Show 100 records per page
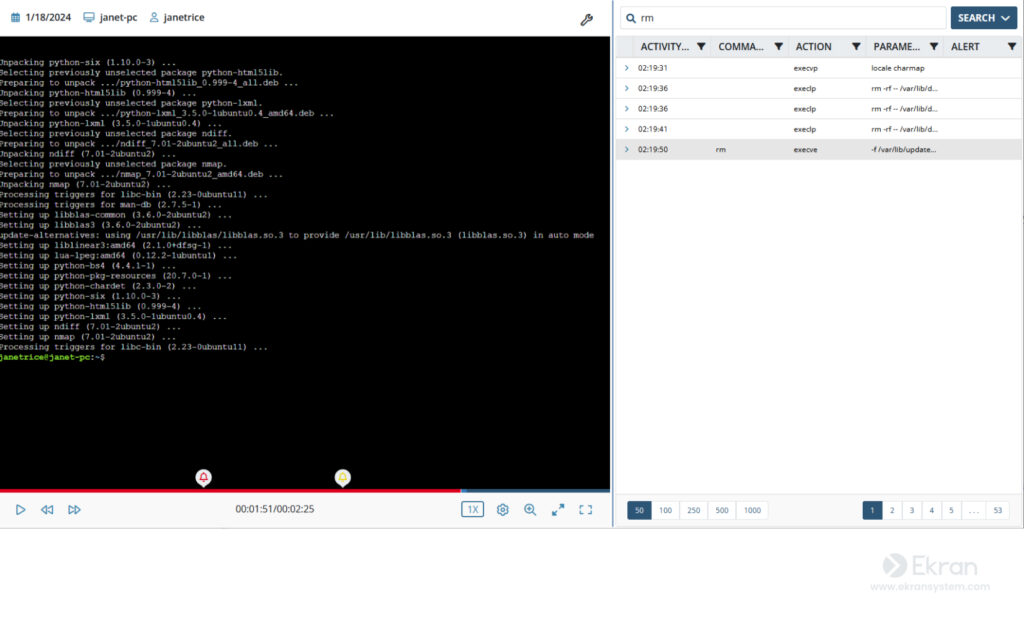The width and height of the screenshot is (1024, 619). [665, 510]
